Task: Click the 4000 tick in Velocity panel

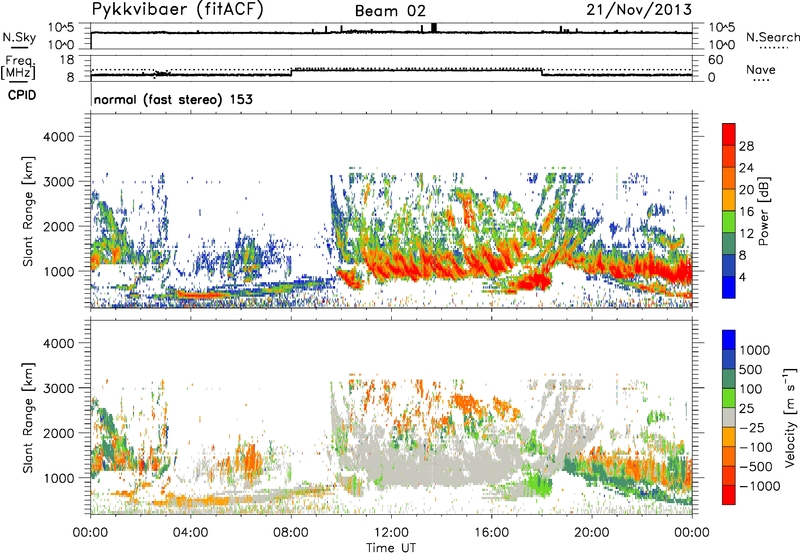Action: 58,343
